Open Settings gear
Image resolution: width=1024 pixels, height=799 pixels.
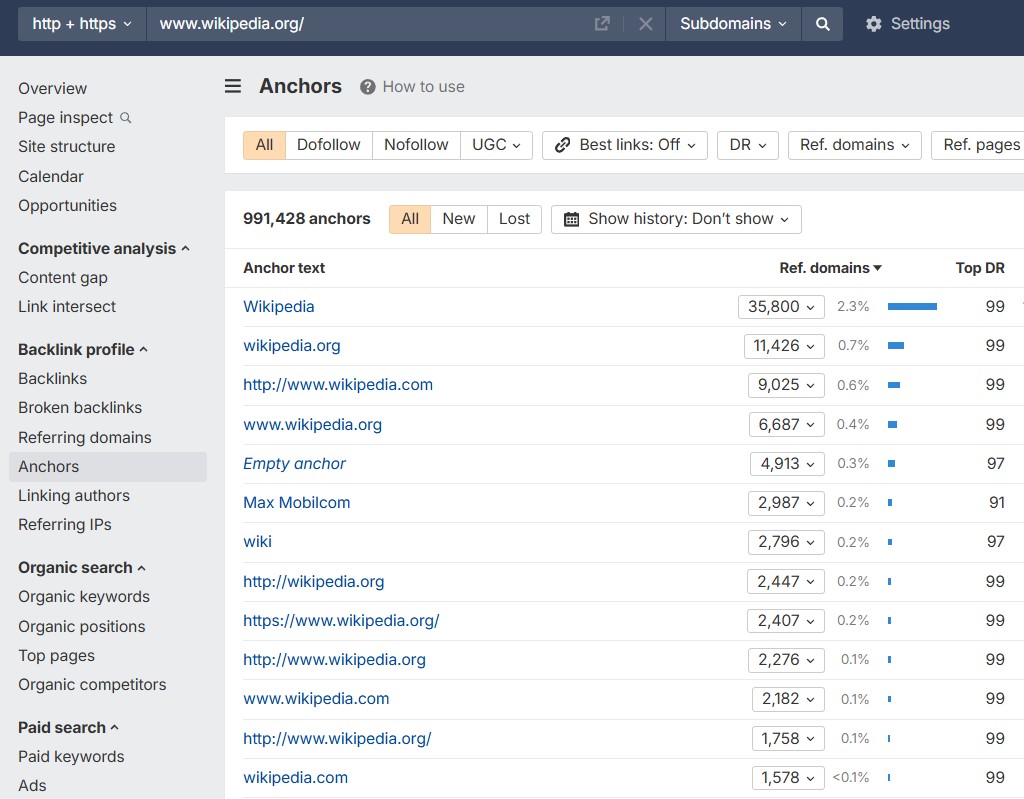[x=873, y=24]
